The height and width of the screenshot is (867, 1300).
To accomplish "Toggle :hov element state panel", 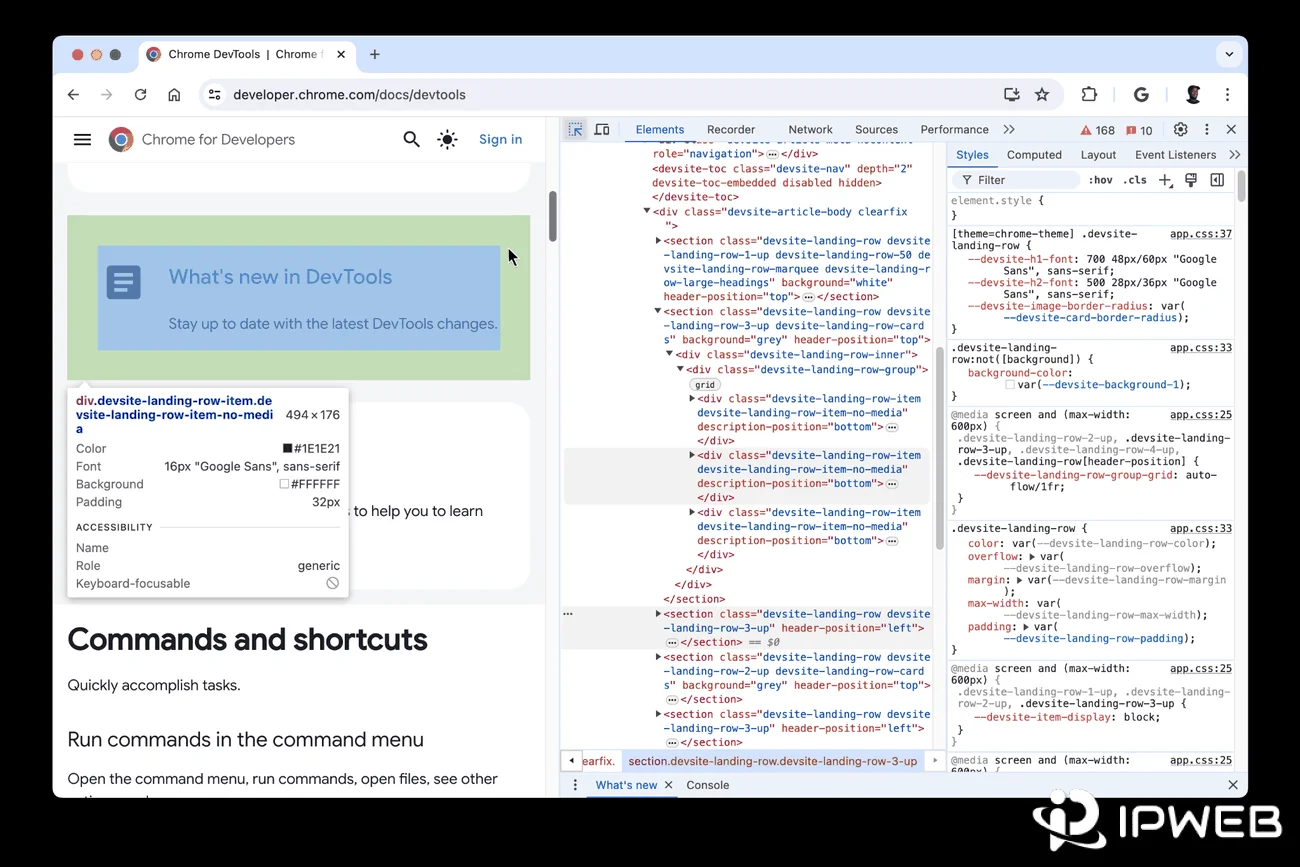I will pos(1100,180).
